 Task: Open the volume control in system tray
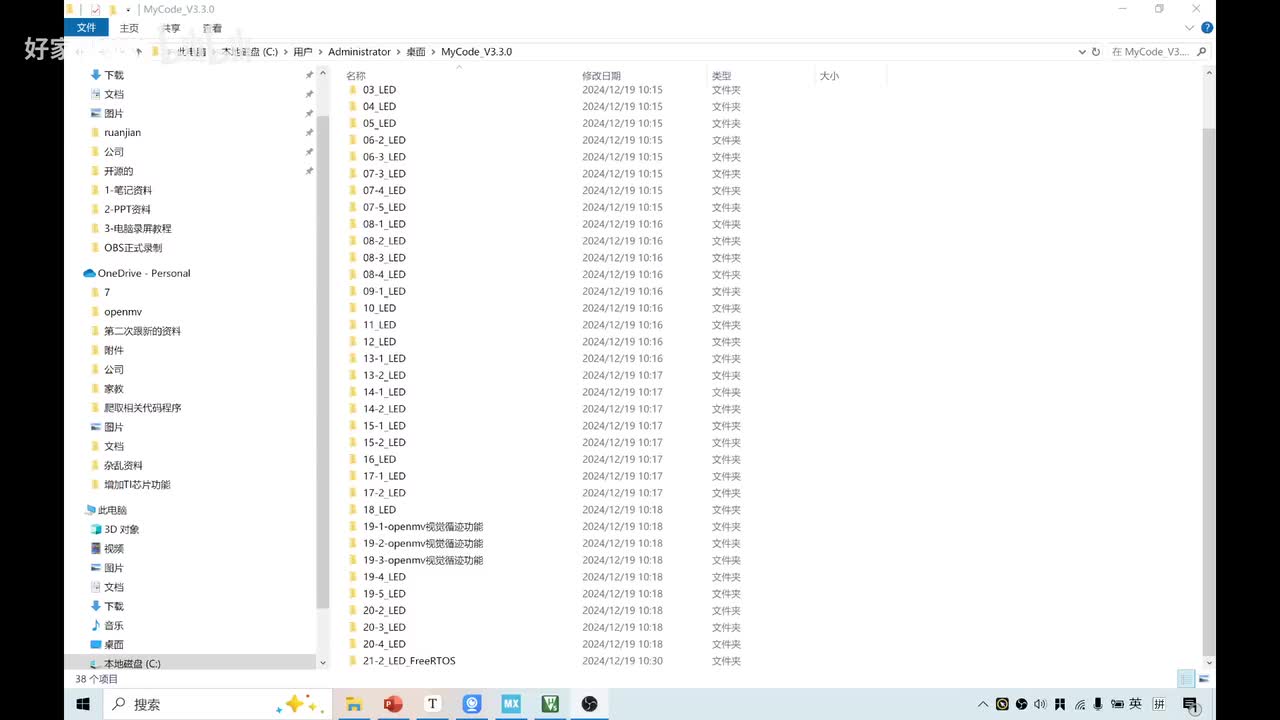(1040, 704)
